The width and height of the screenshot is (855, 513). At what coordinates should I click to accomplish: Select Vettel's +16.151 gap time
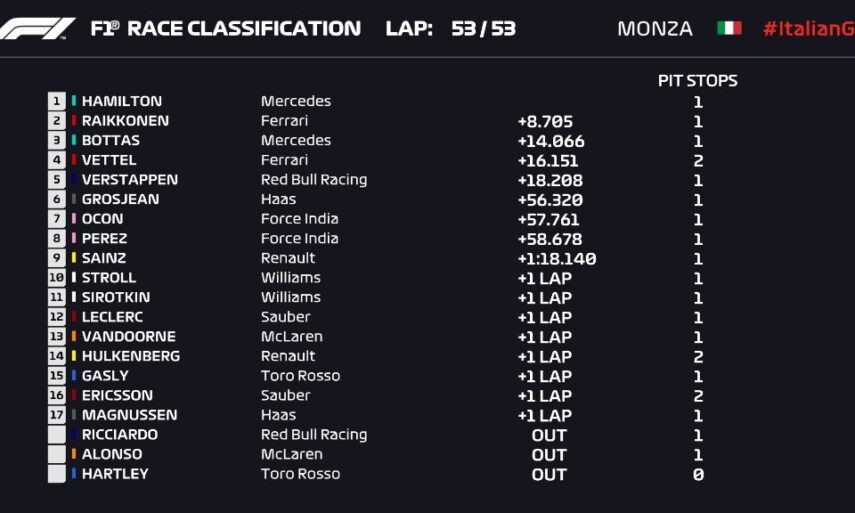tap(550, 160)
